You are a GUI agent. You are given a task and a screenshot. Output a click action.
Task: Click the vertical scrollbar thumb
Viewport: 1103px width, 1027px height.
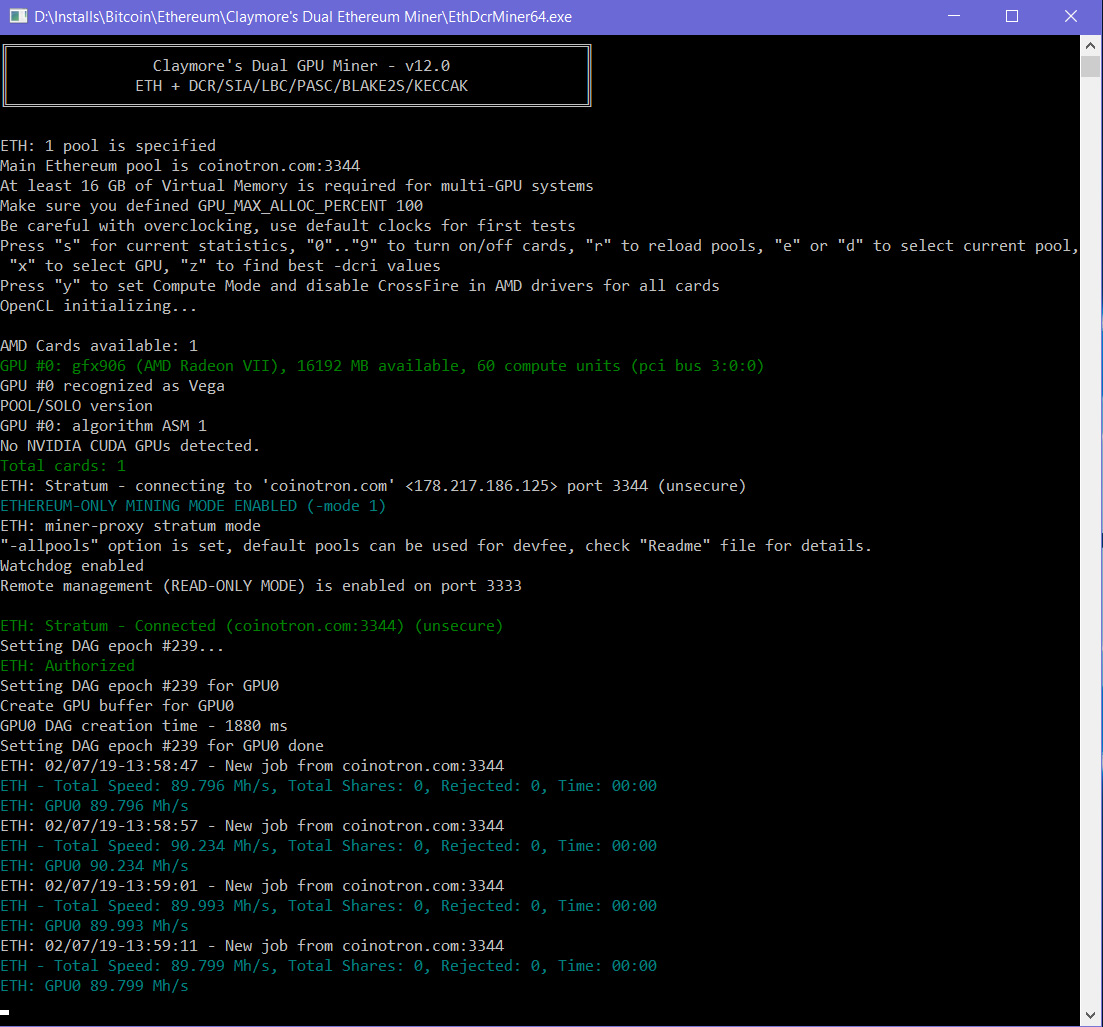(1090, 67)
